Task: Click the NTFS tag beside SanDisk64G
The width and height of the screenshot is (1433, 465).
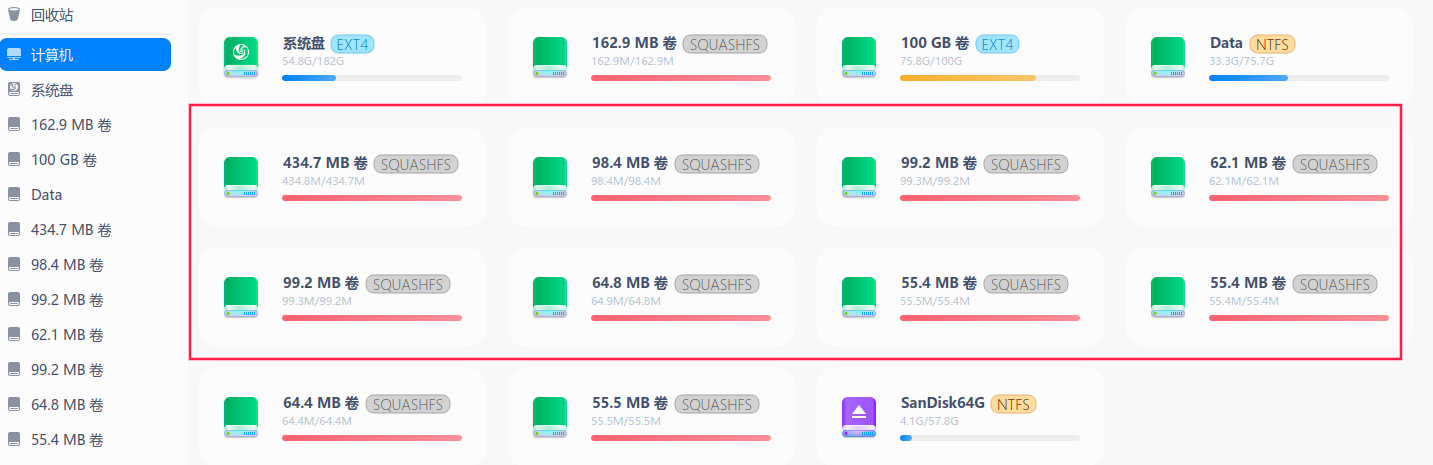Action: point(1013,404)
